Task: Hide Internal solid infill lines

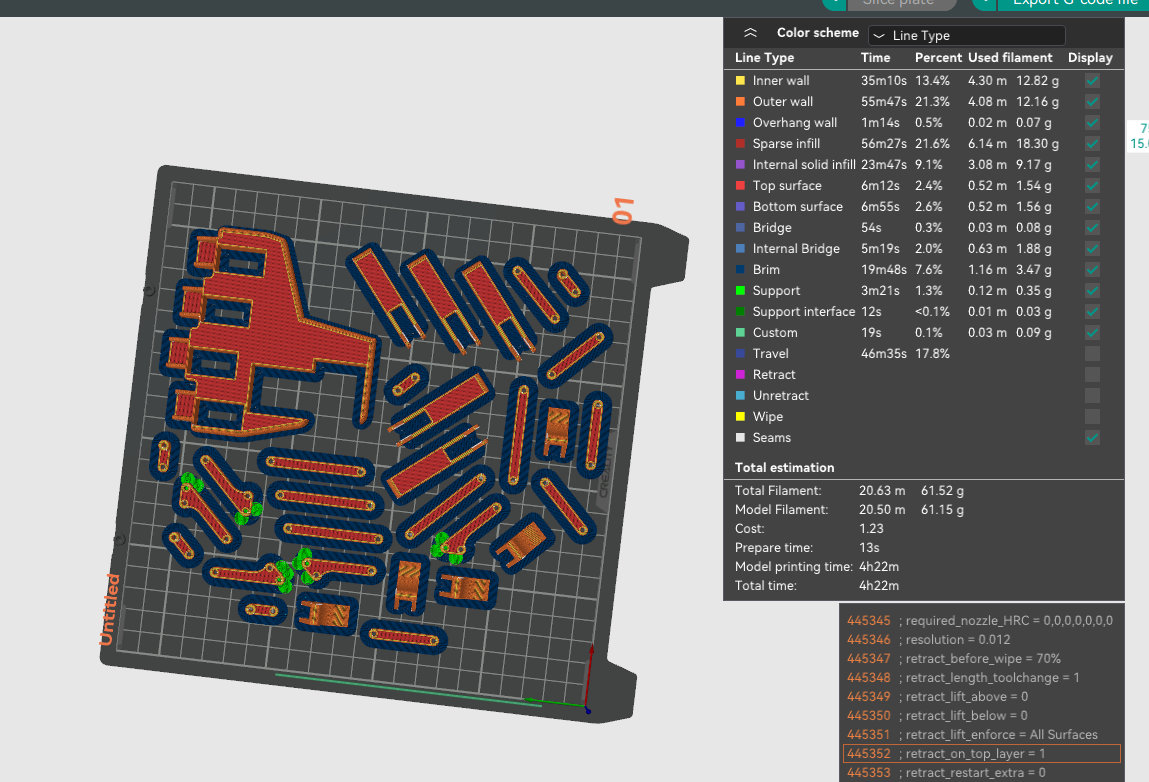Action: pyautogui.click(x=1092, y=165)
